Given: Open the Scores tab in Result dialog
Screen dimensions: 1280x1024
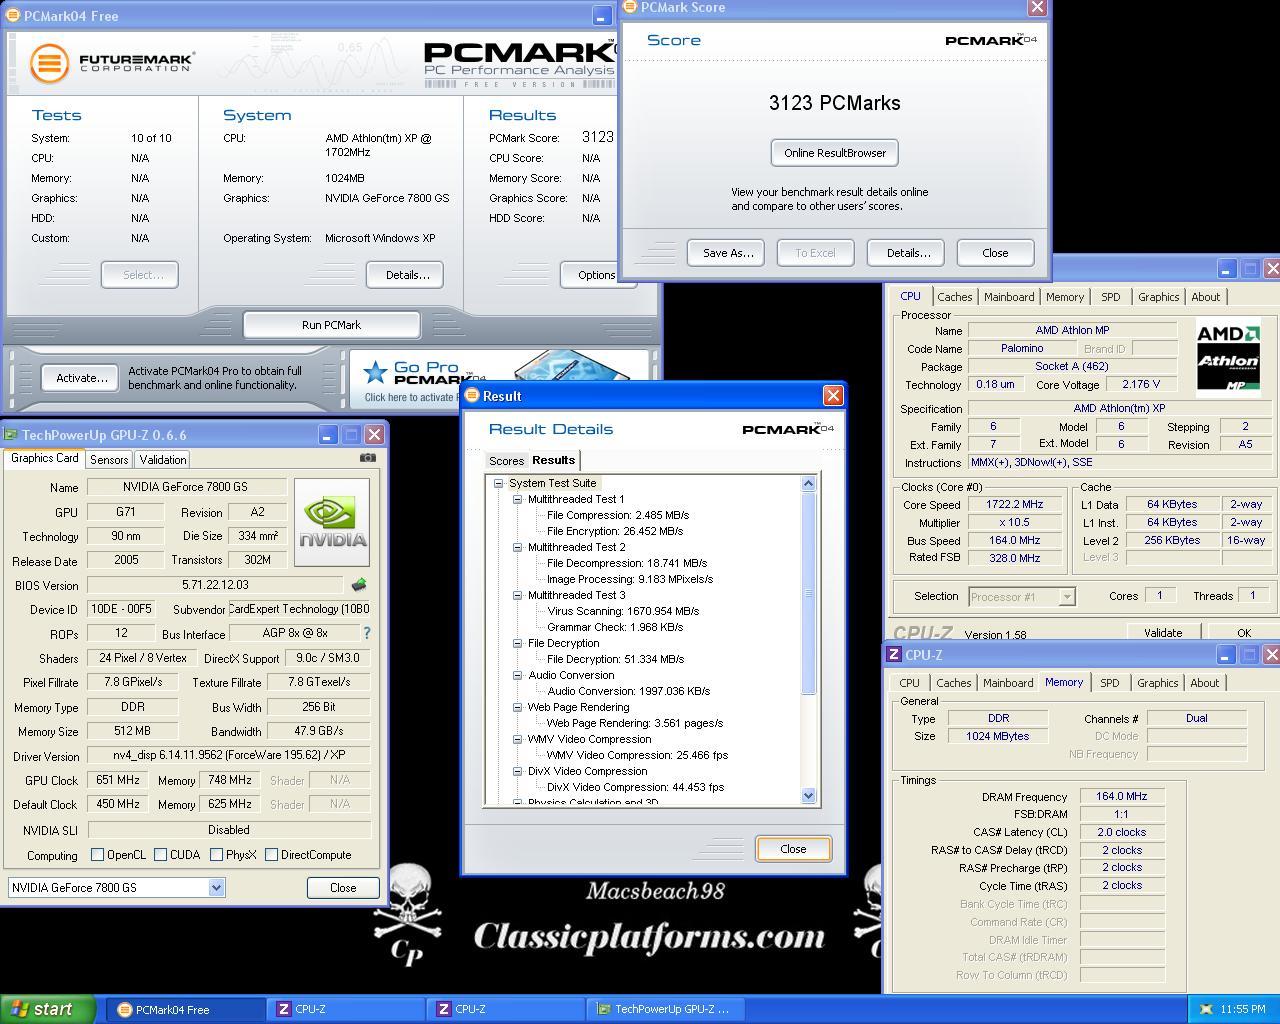Looking at the screenshot, I should (506, 461).
